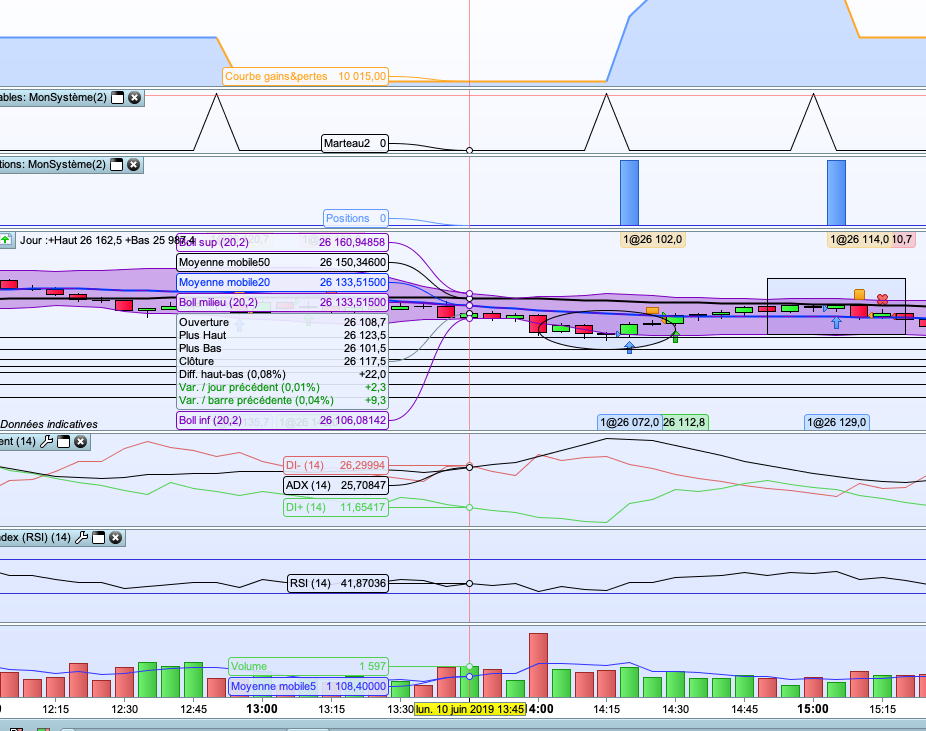Click orange square marker inside rectangle zone
Viewport: 926px width, 731px height.
(859, 294)
